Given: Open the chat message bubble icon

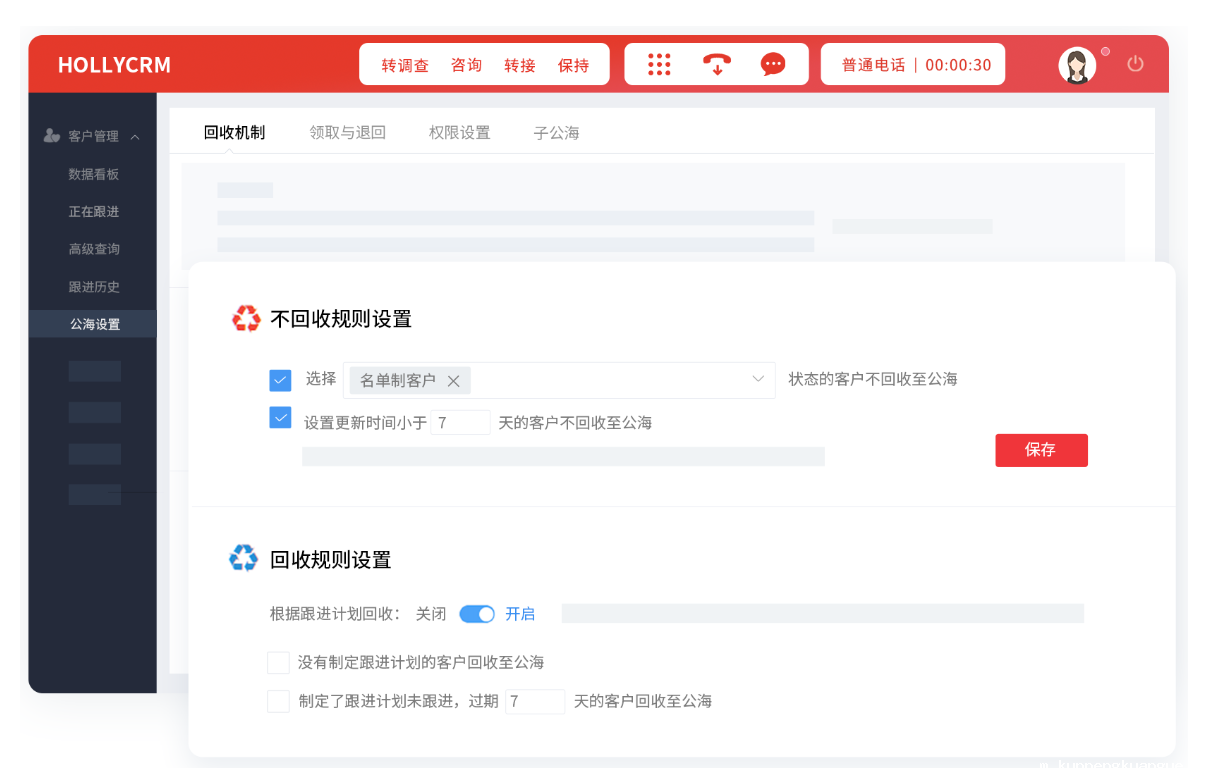Looking at the screenshot, I should coord(773,64).
